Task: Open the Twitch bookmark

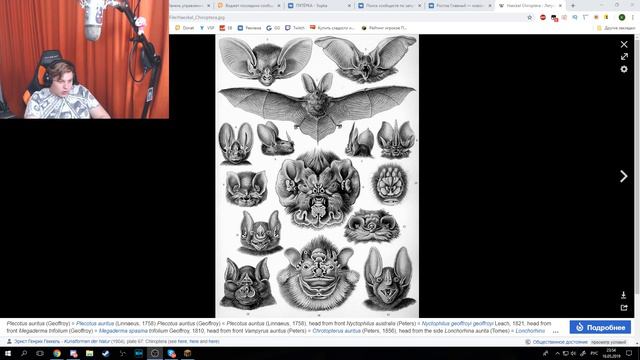Action: point(295,28)
